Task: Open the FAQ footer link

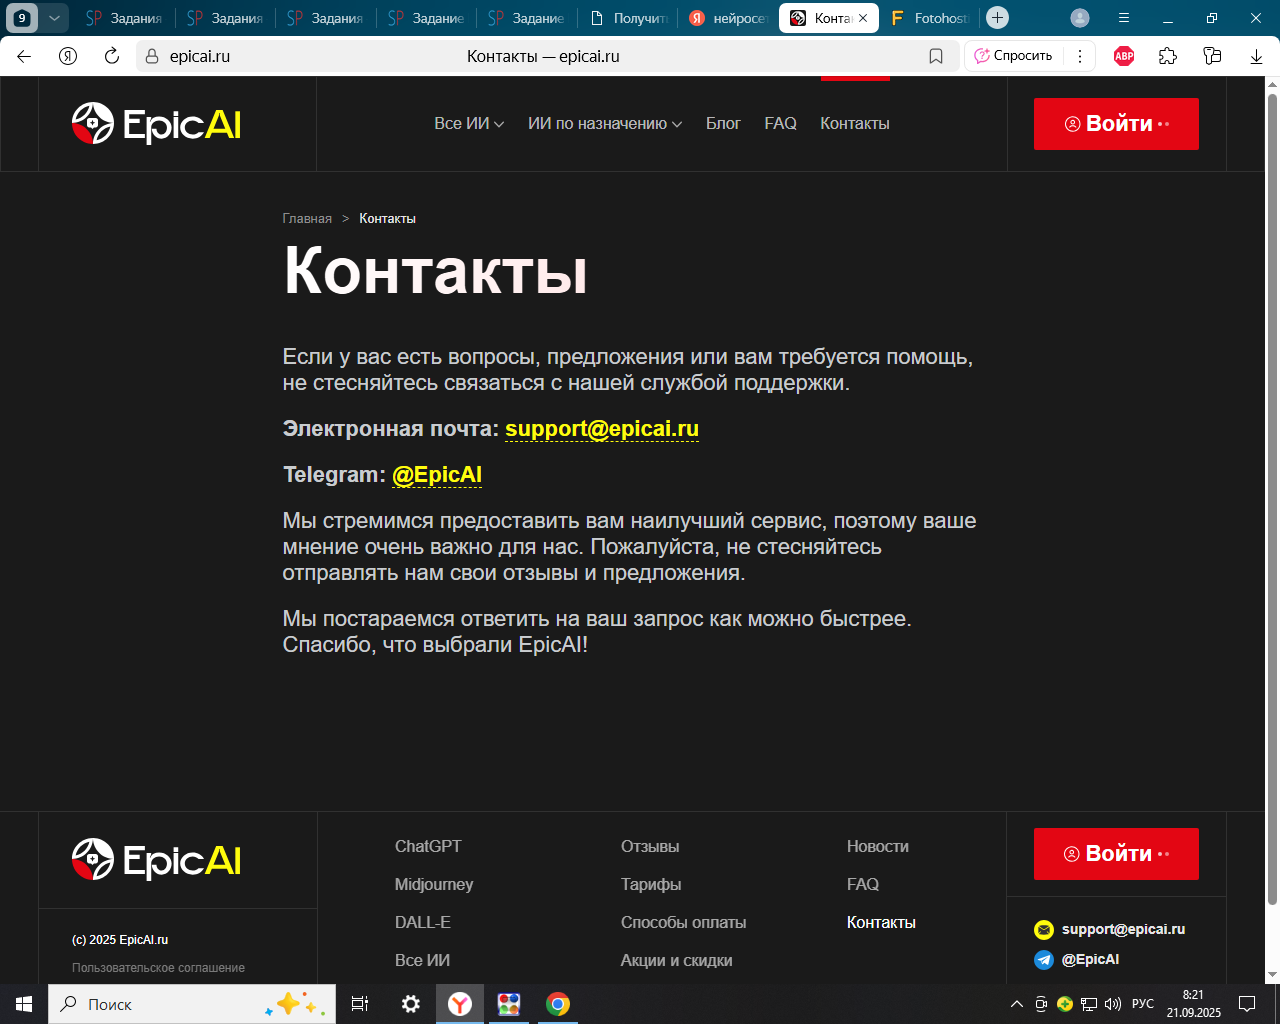Action: 863,885
